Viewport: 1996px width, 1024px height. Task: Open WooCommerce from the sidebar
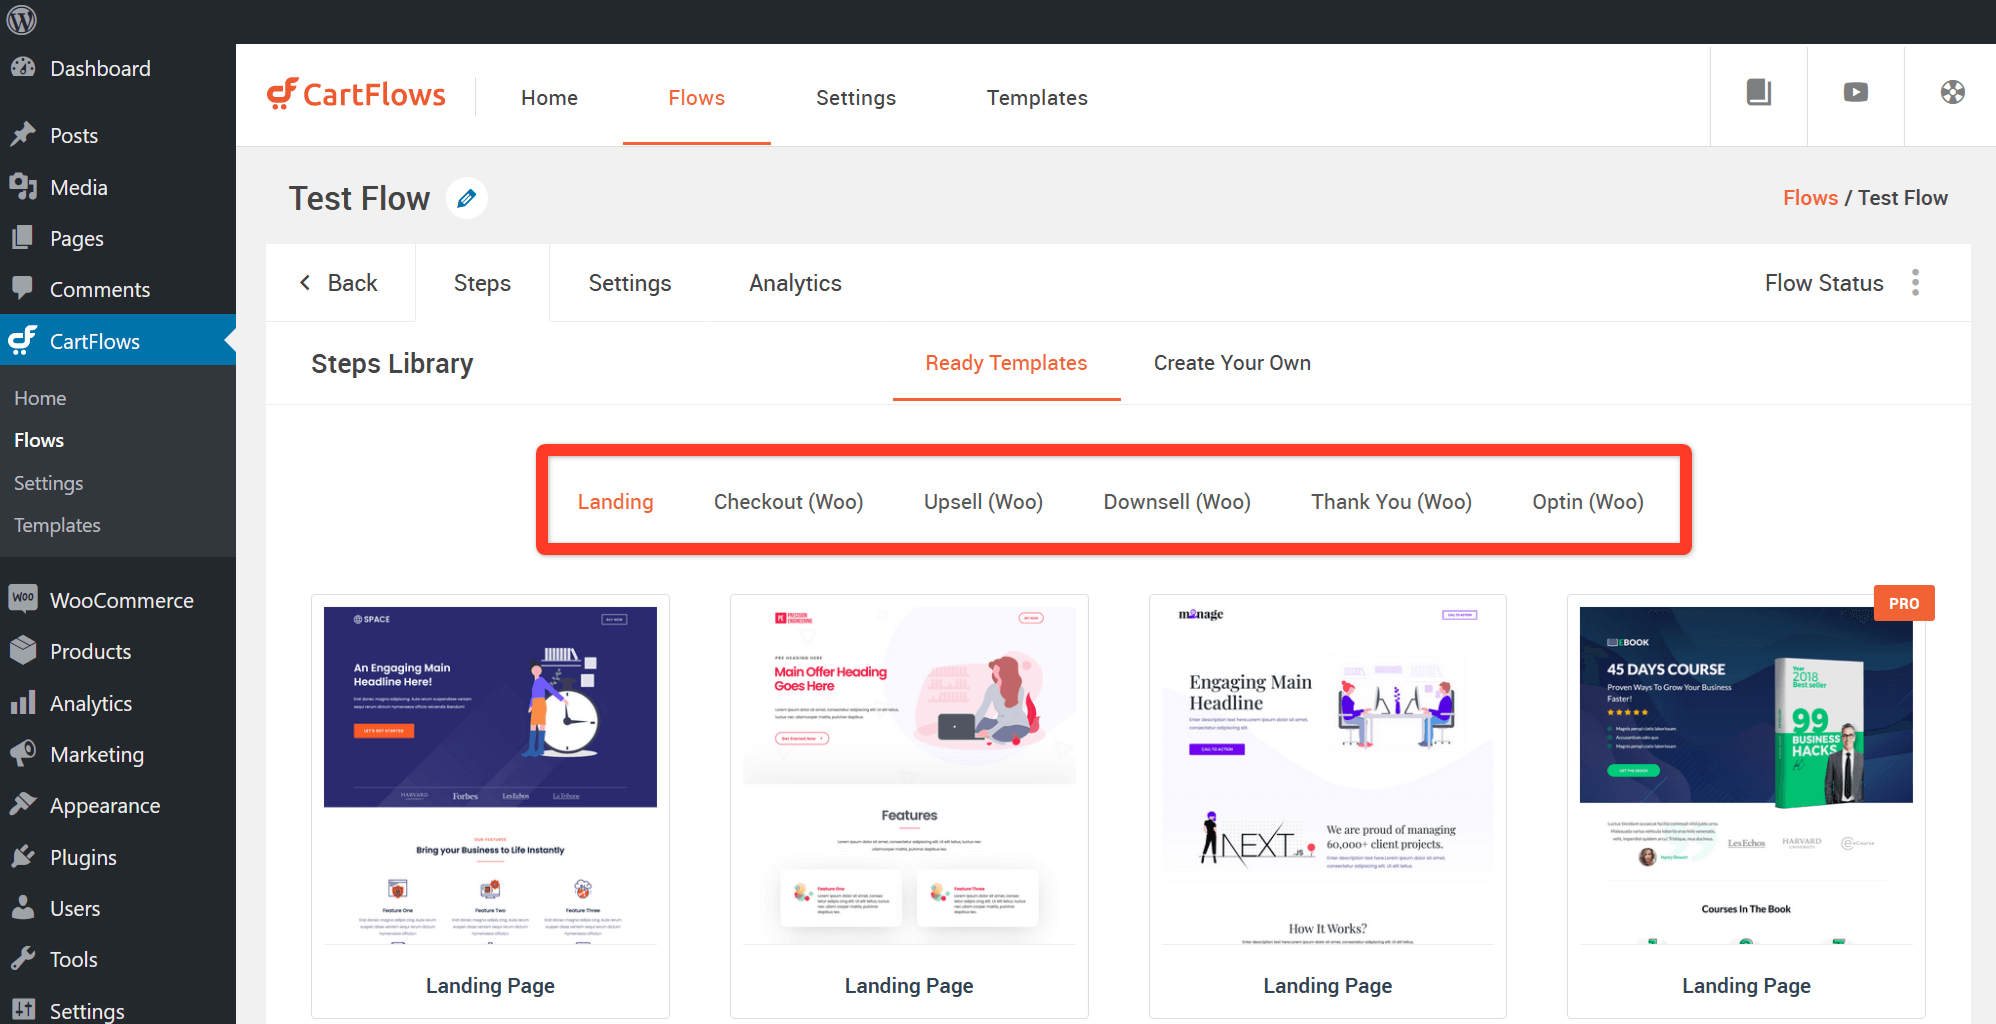click(121, 600)
